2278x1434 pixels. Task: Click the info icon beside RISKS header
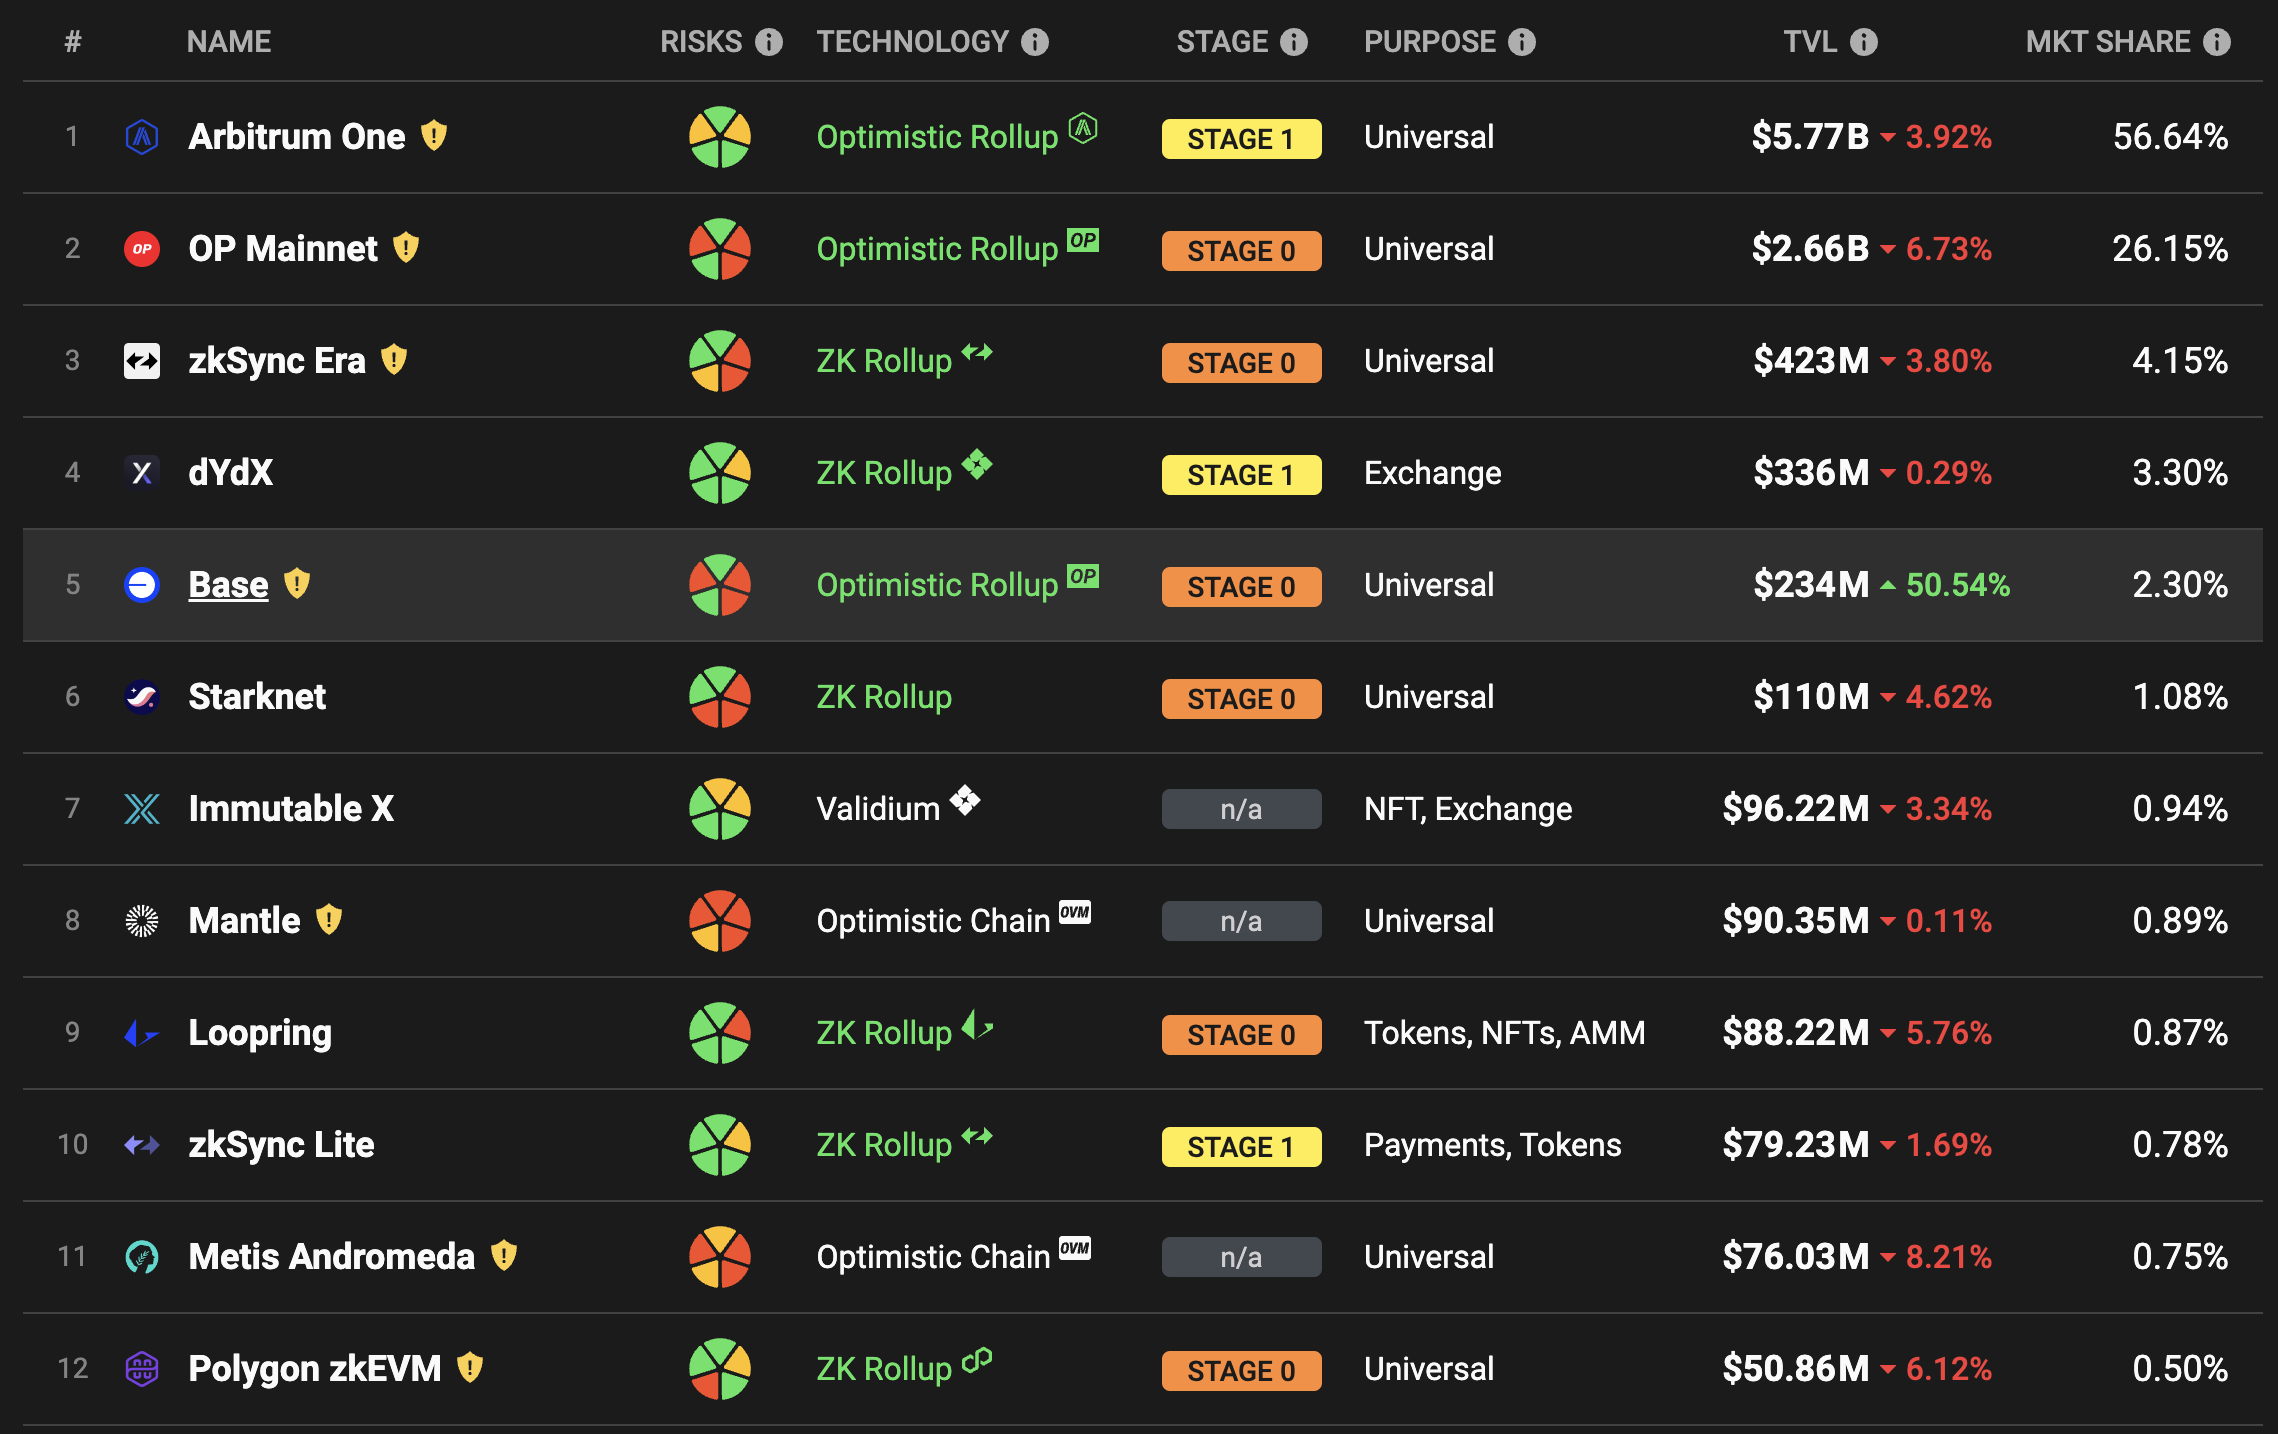point(769,42)
